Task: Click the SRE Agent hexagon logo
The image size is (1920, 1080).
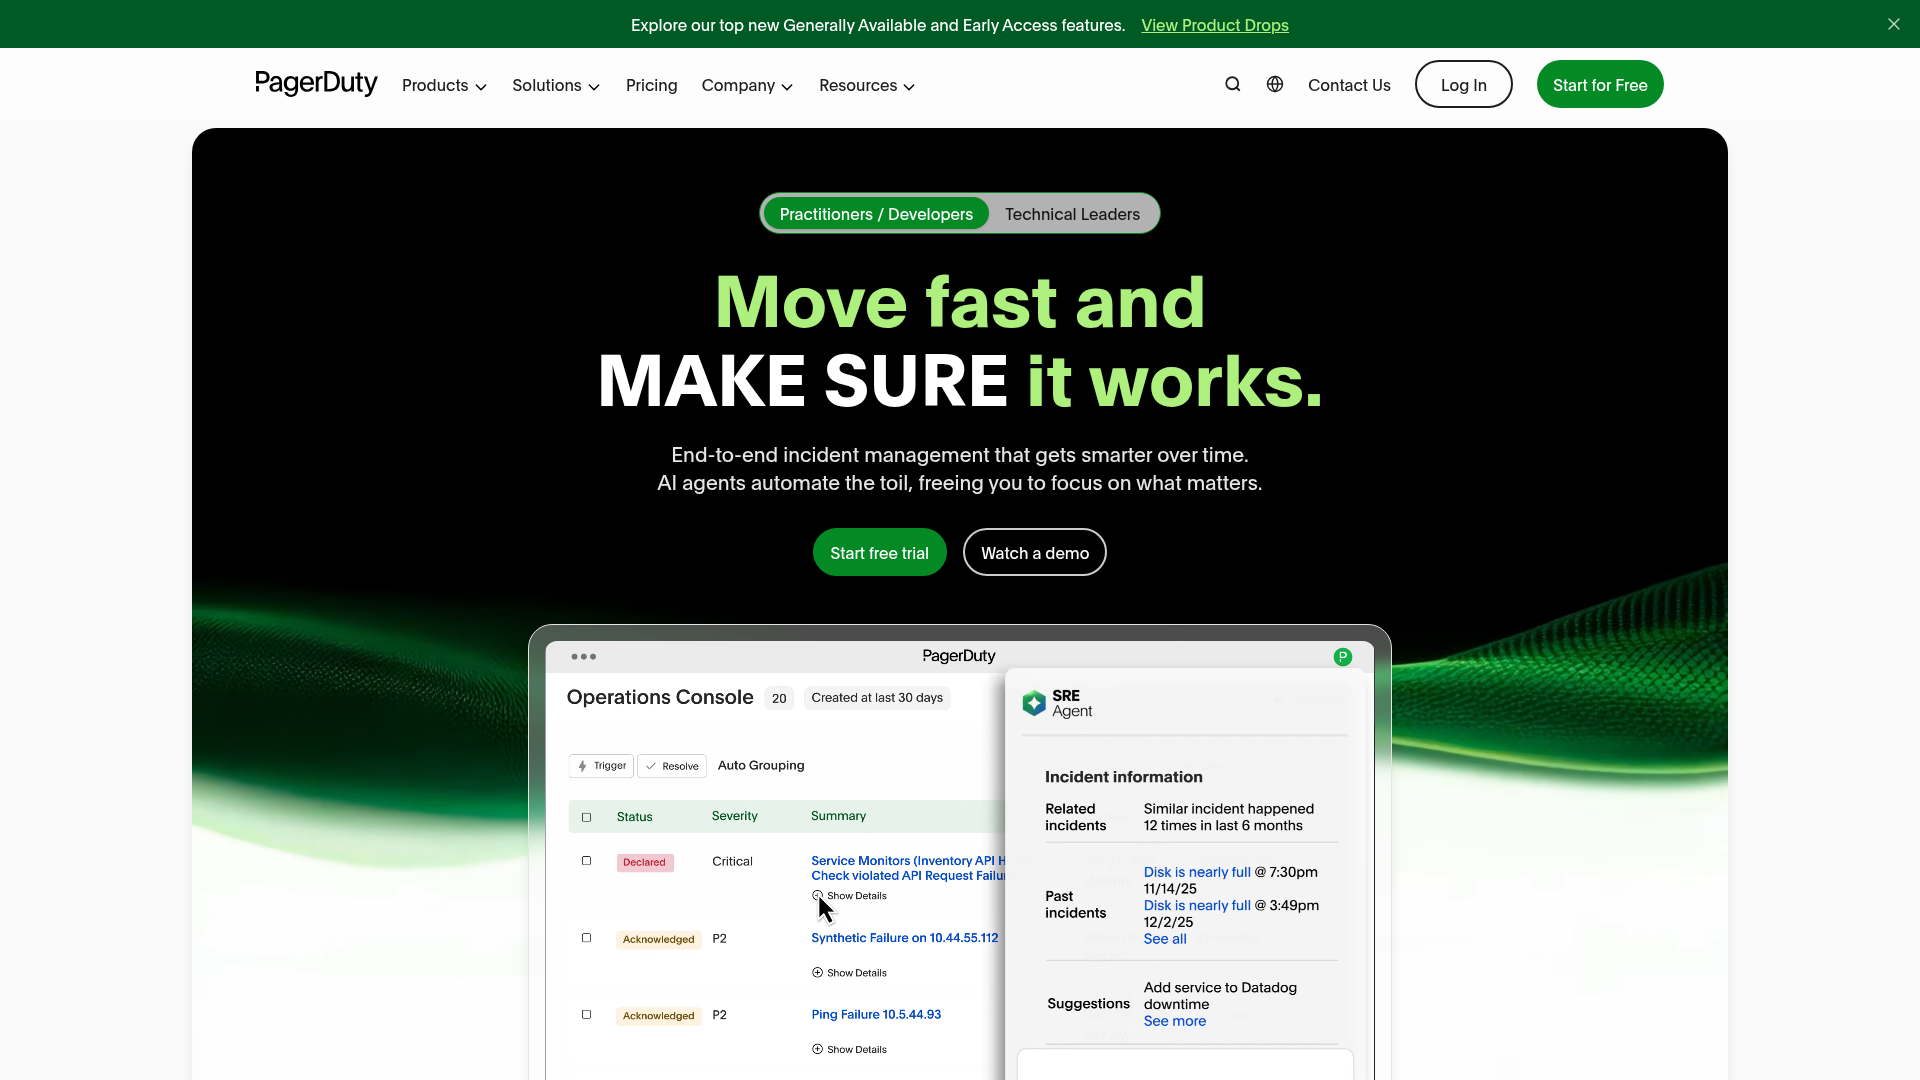Action: coord(1034,703)
